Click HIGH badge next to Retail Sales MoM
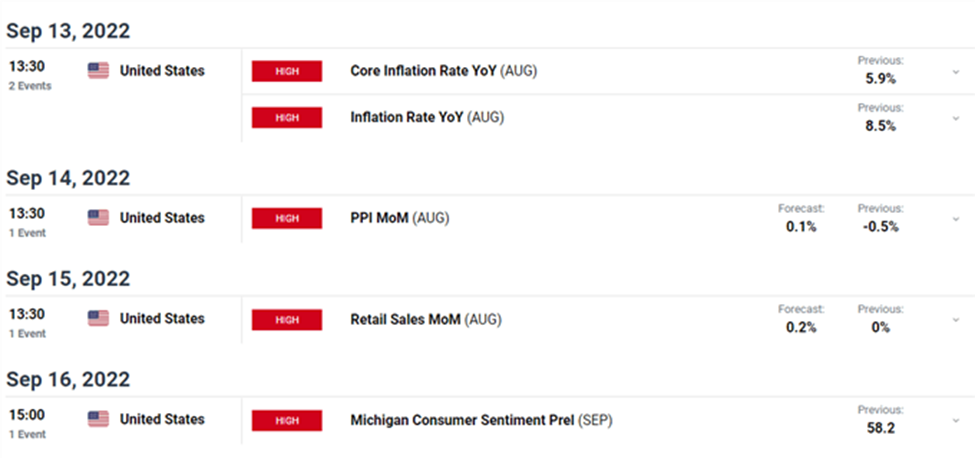975x458 pixels. click(287, 319)
